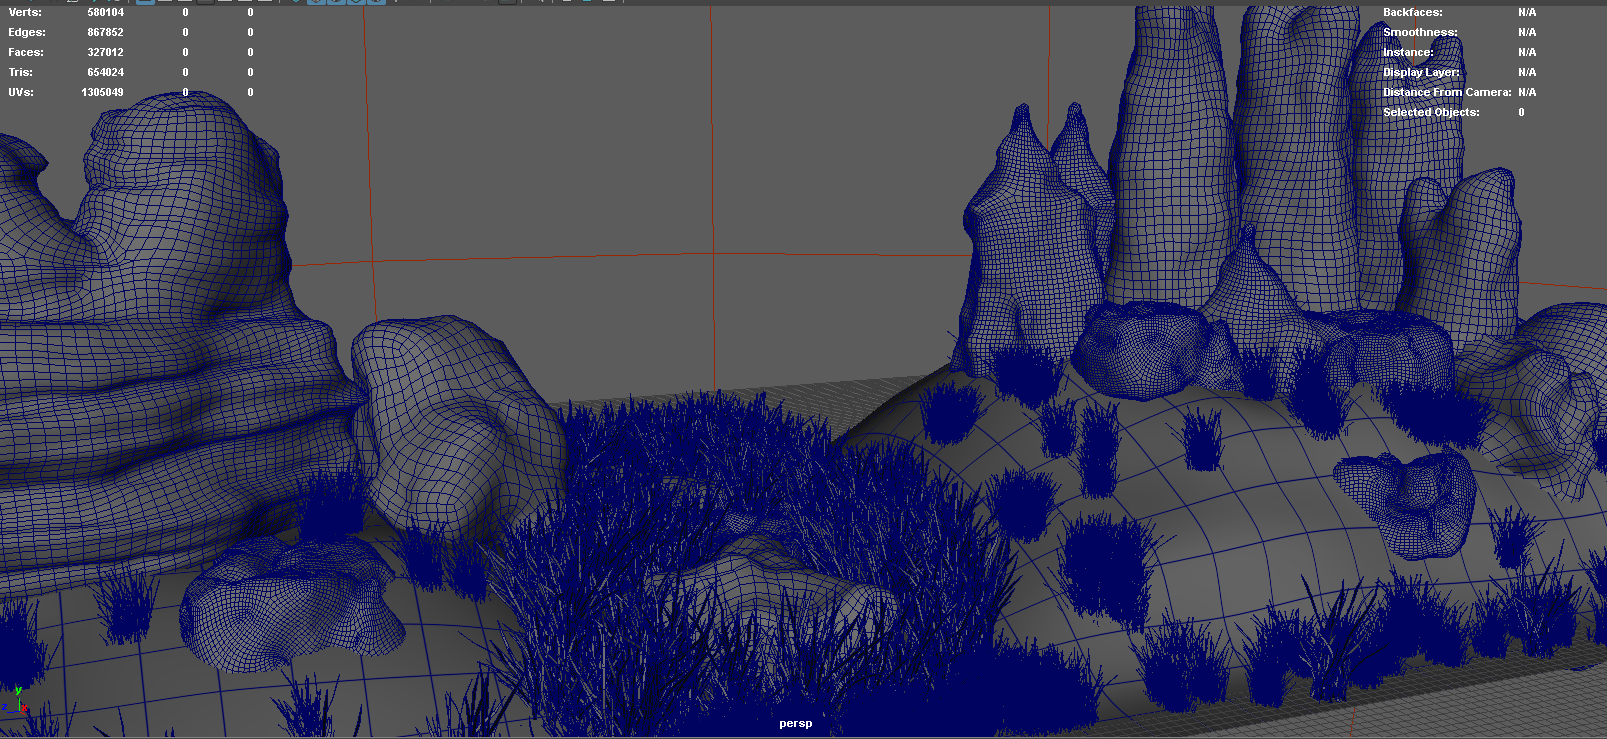This screenshot has height=739, width=1607.
Task: Click the Smoothness heads-up display label
Action: (x=1420, y=32)
